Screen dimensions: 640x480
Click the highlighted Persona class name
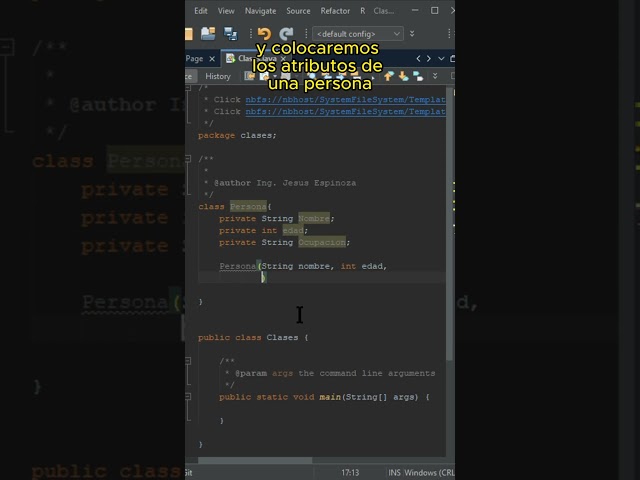pos(248,207)
